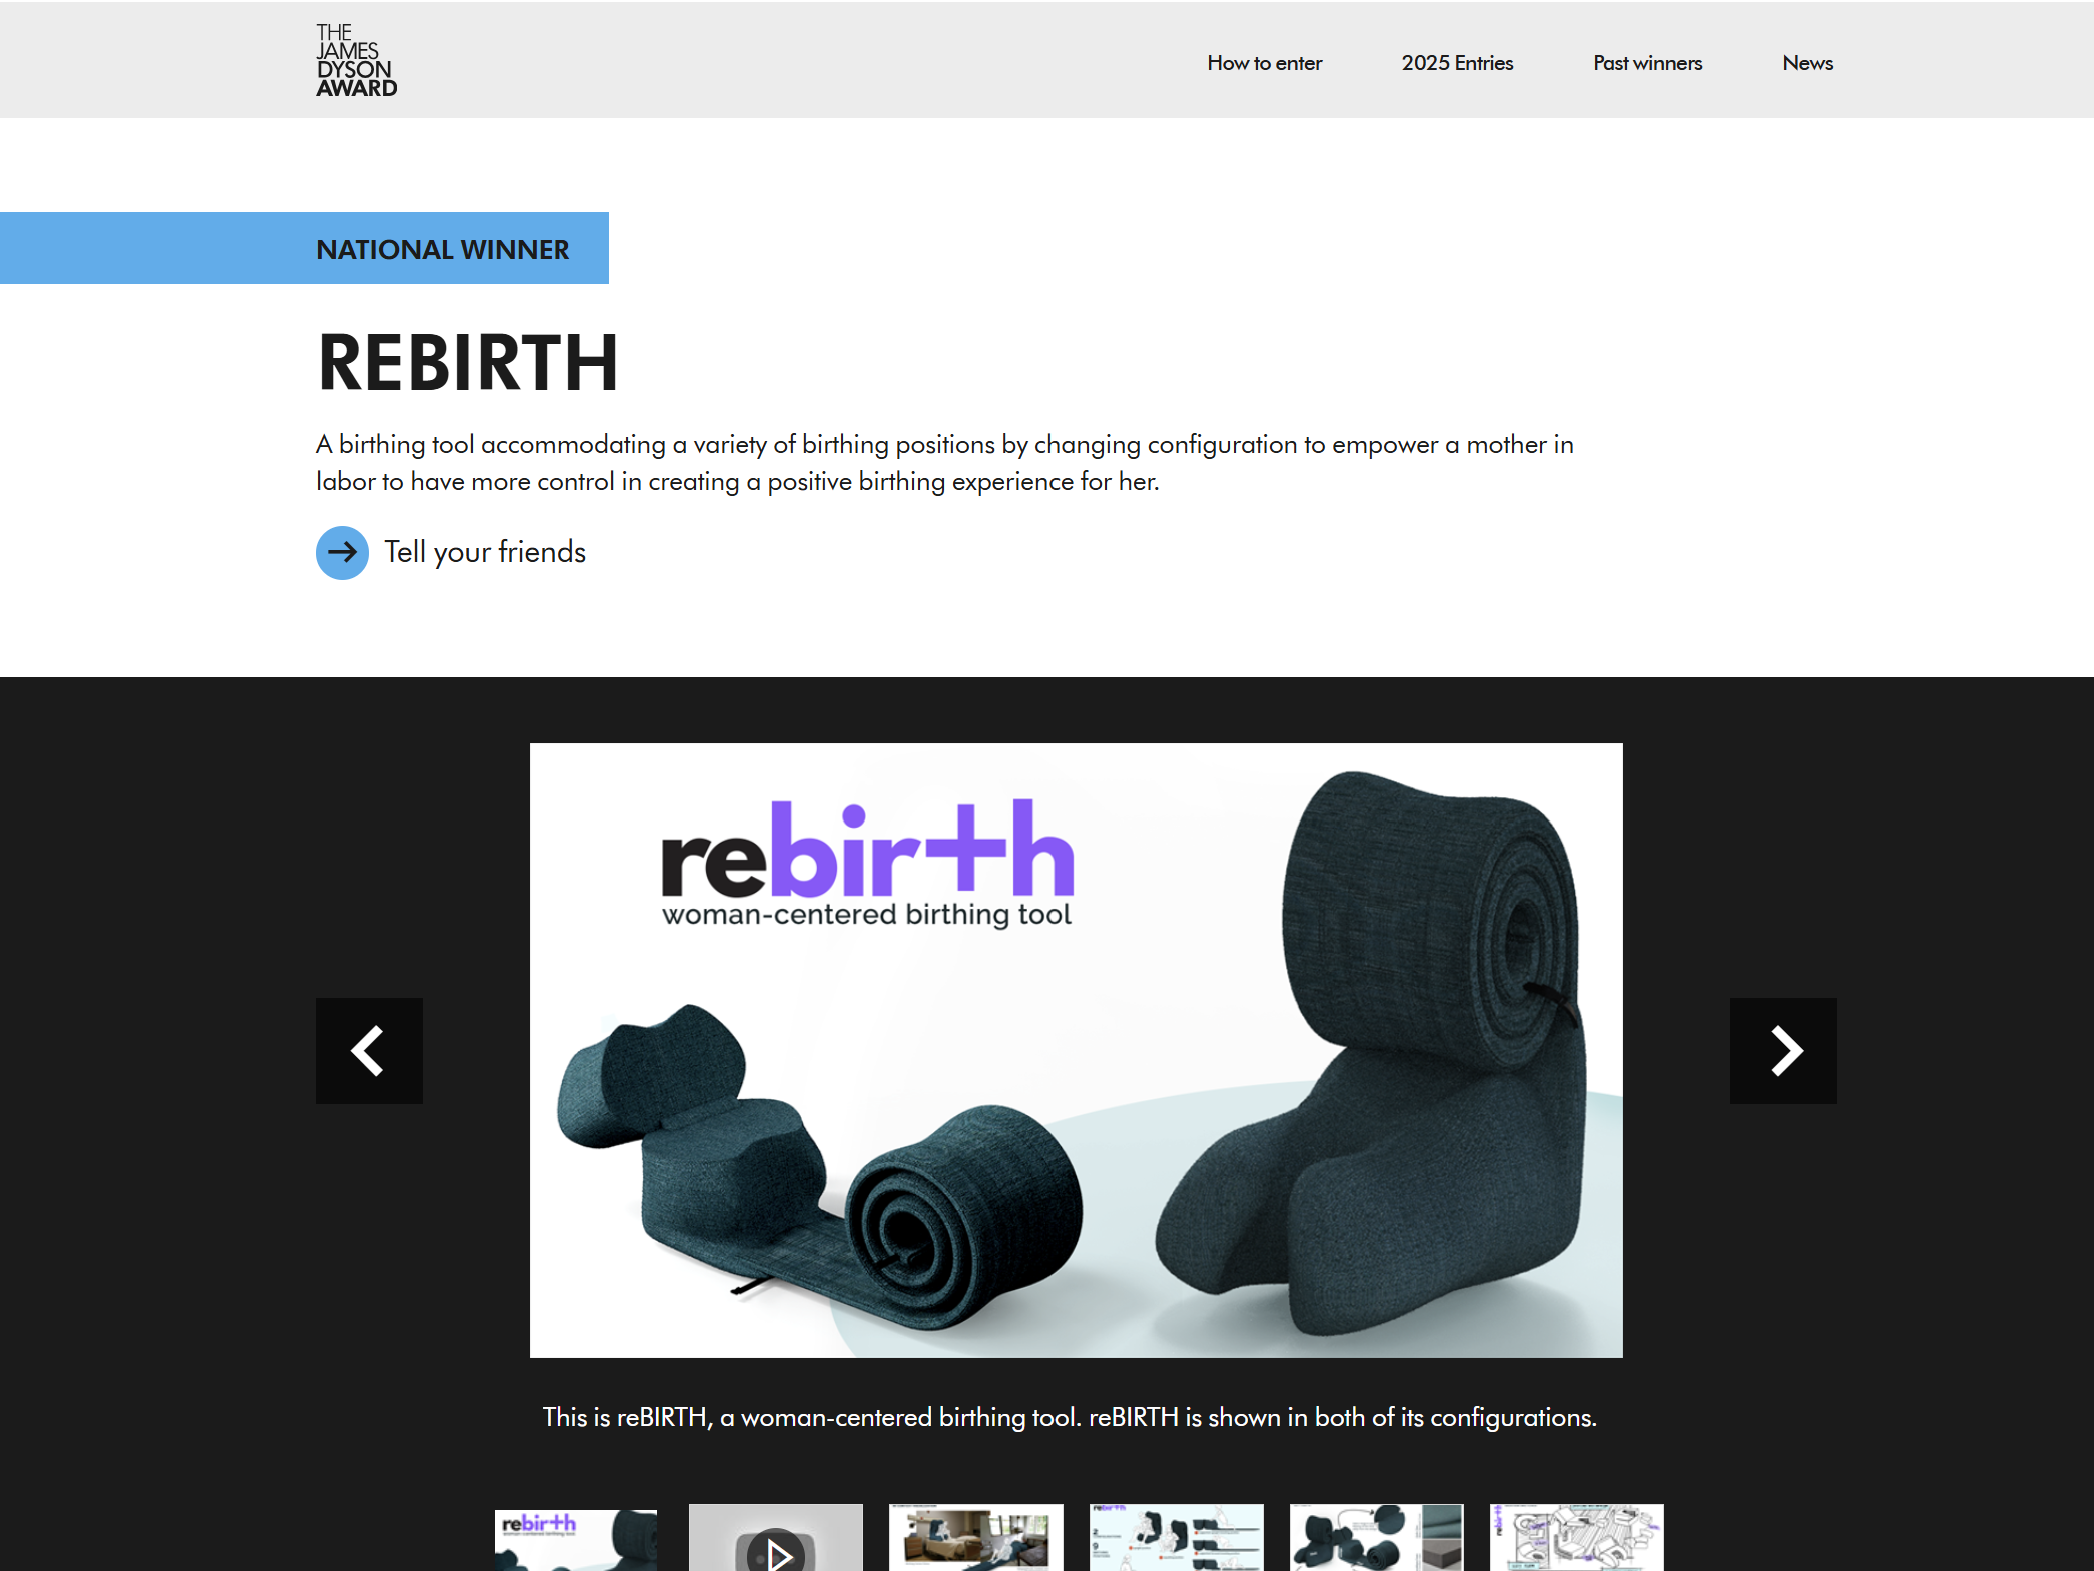The image size is (2094, 1571).
Task: Open Past winners in navigation
Action: [x=1647, y=63]
